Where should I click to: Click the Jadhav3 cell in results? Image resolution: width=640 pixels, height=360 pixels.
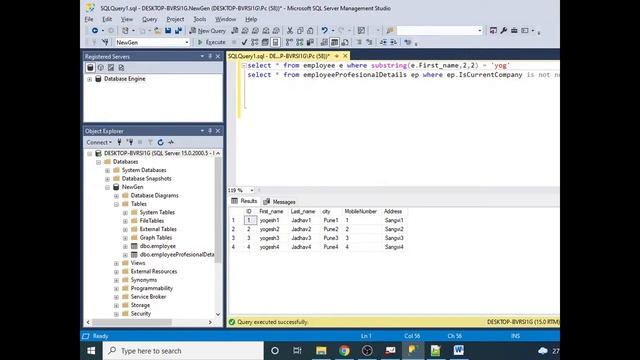301,238
